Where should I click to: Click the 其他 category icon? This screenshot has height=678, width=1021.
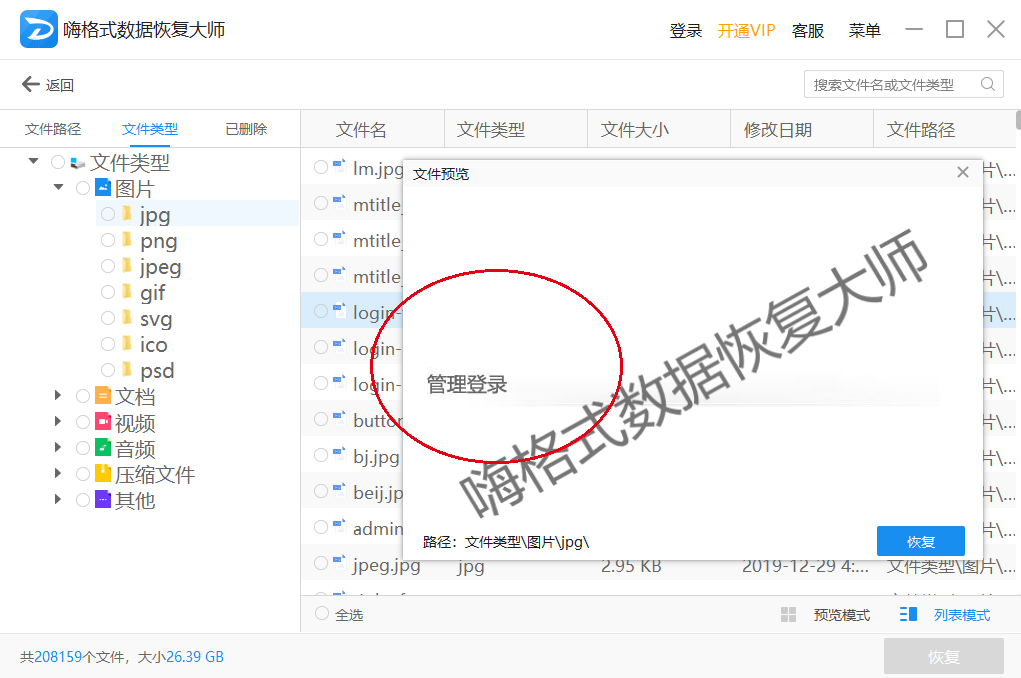(x=103, y=499)
